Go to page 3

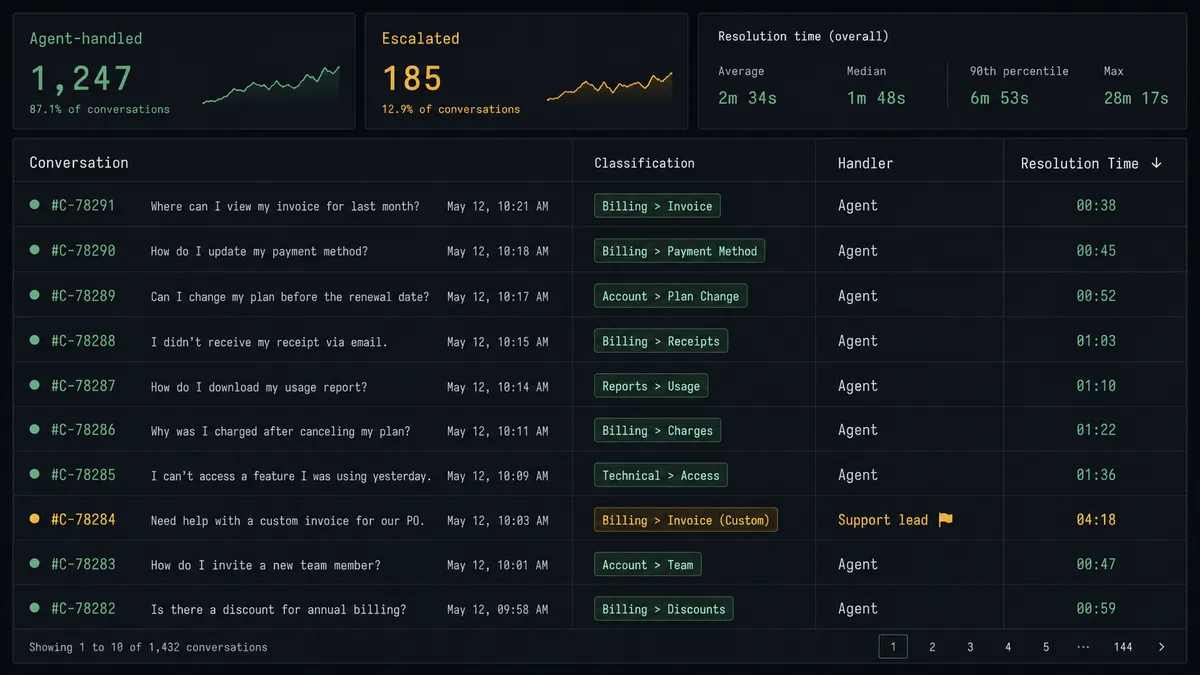click(970, 647)
